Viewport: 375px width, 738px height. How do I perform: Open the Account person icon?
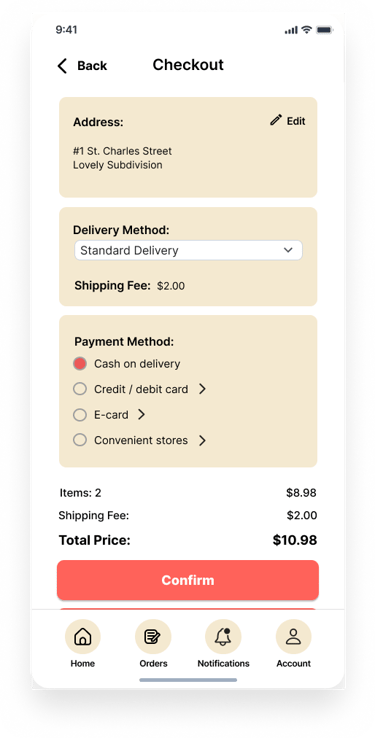pyautogui.click(x=294, y=637)
